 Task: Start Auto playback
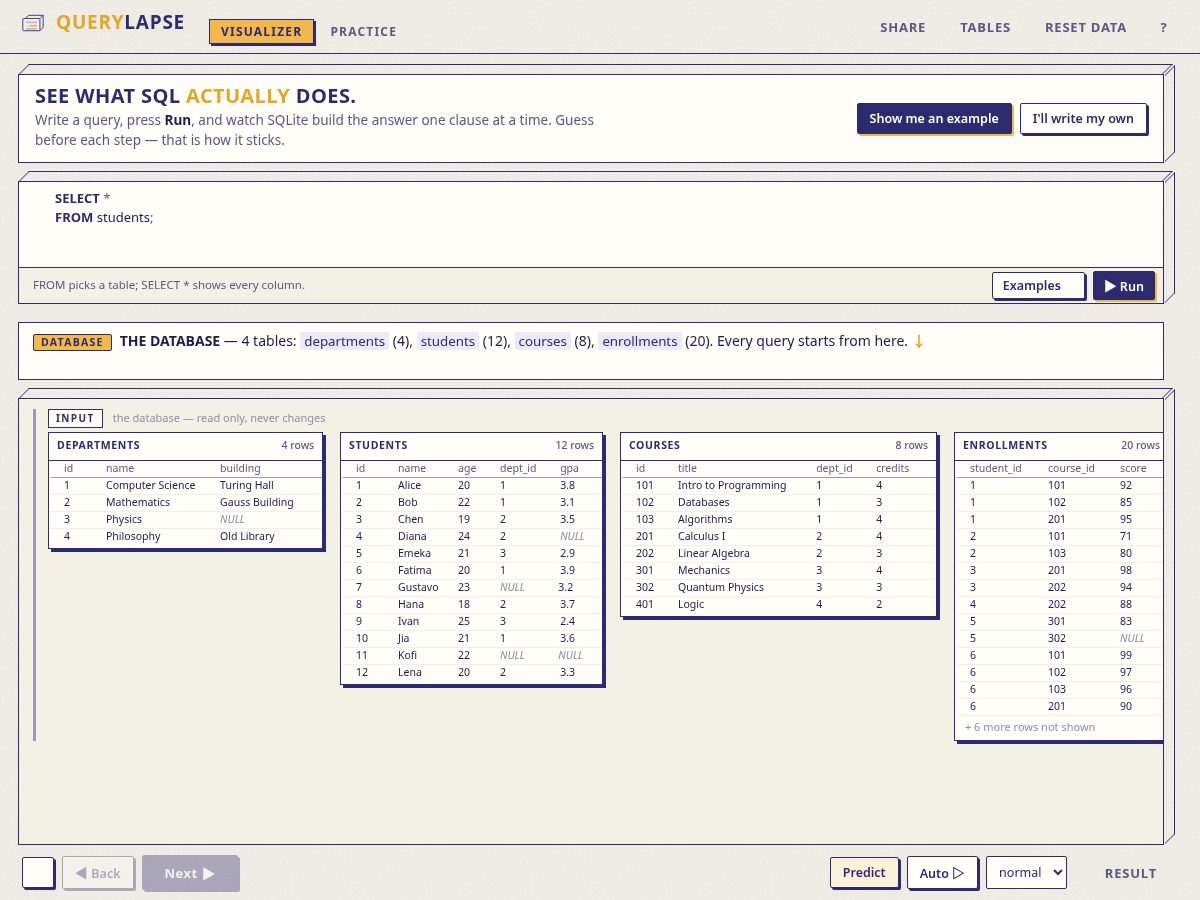point(942,873)
